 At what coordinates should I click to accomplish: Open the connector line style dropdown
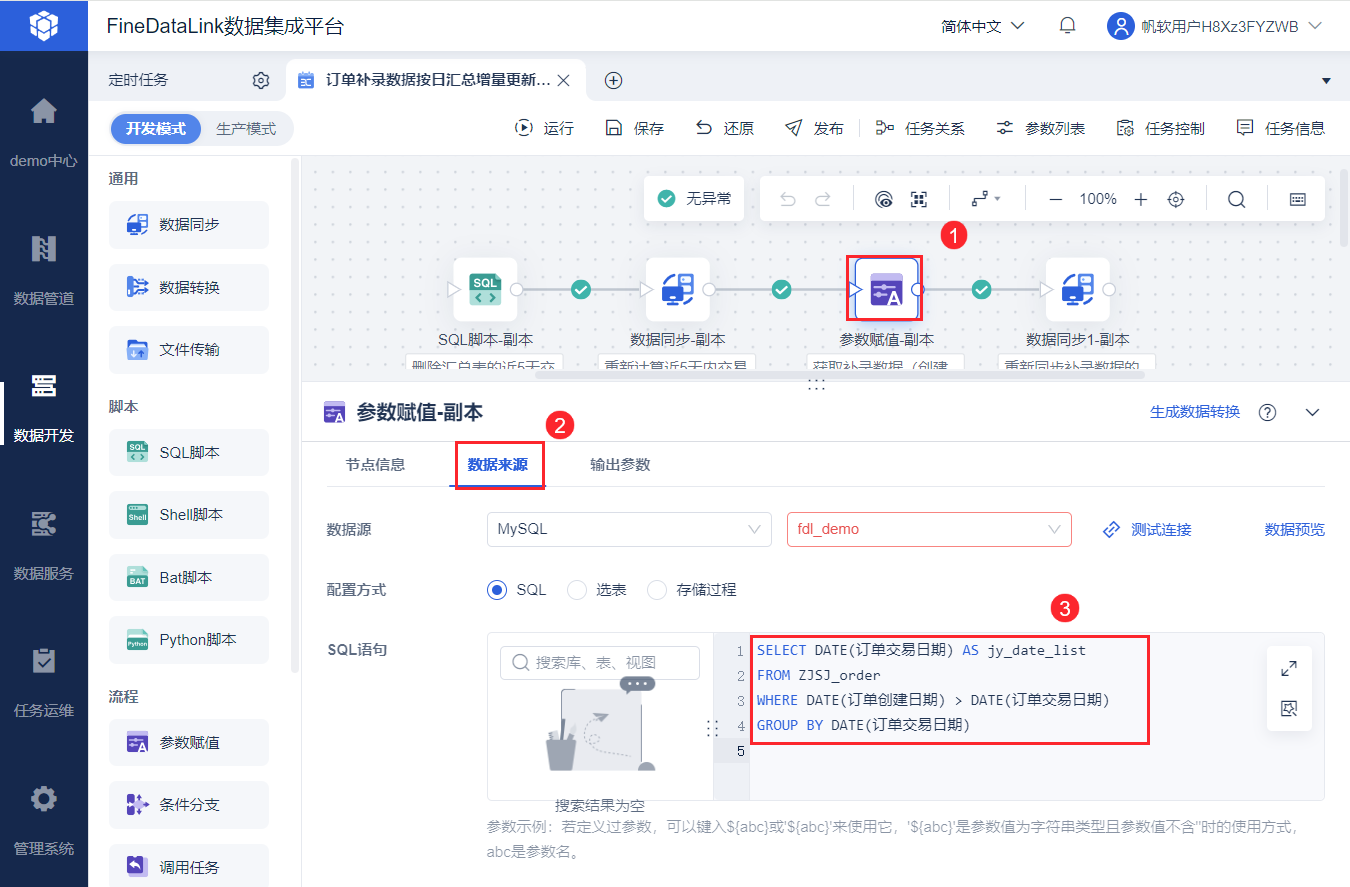click(986, 199)
